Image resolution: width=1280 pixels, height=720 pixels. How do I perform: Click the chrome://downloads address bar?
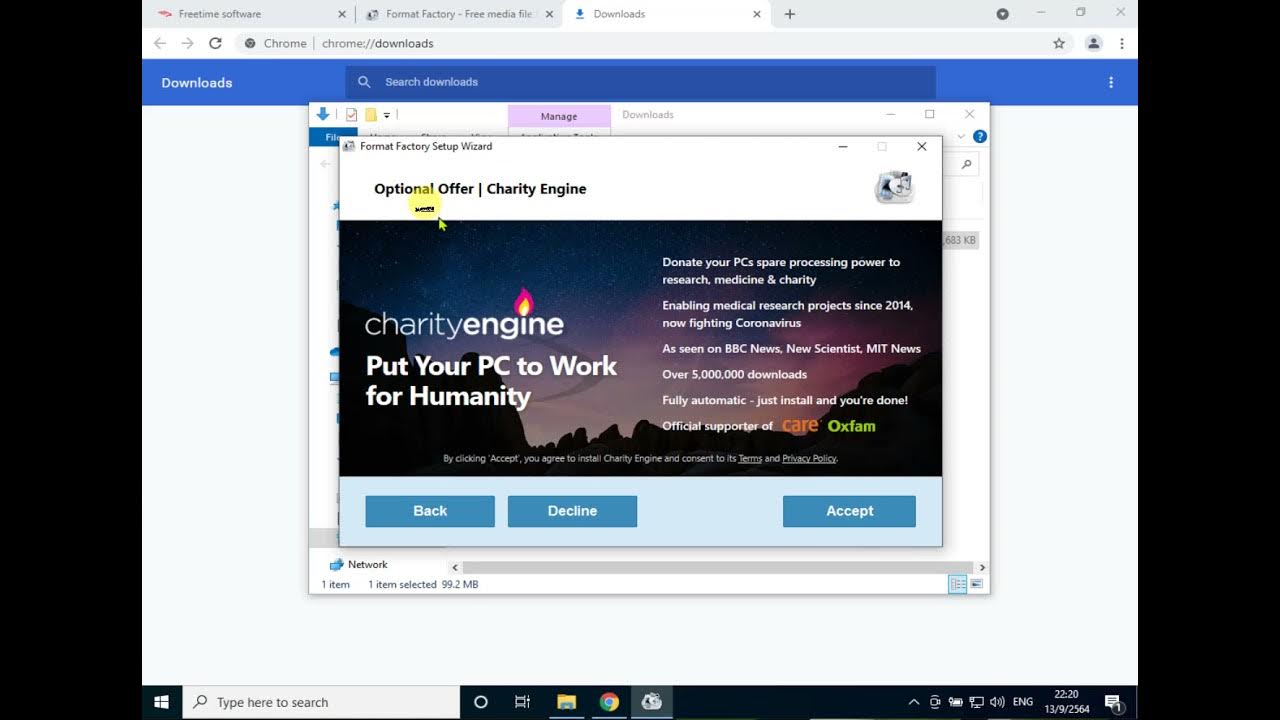click(640, 43)
